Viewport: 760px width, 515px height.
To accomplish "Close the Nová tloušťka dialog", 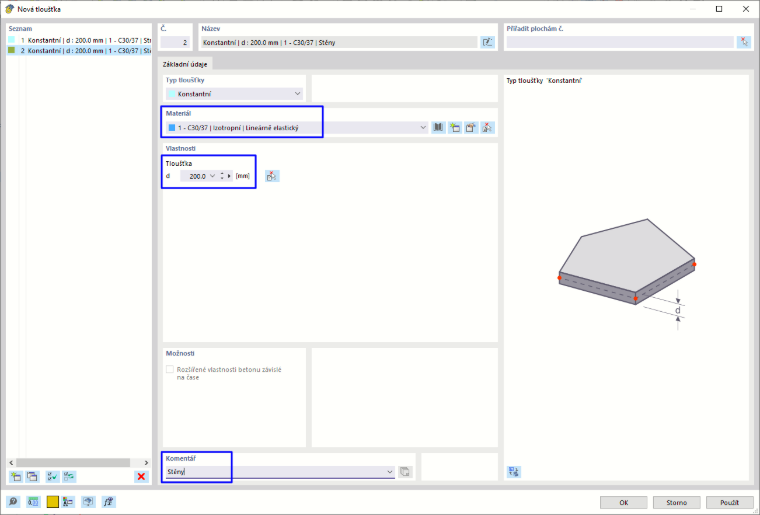I will point(745,9).
